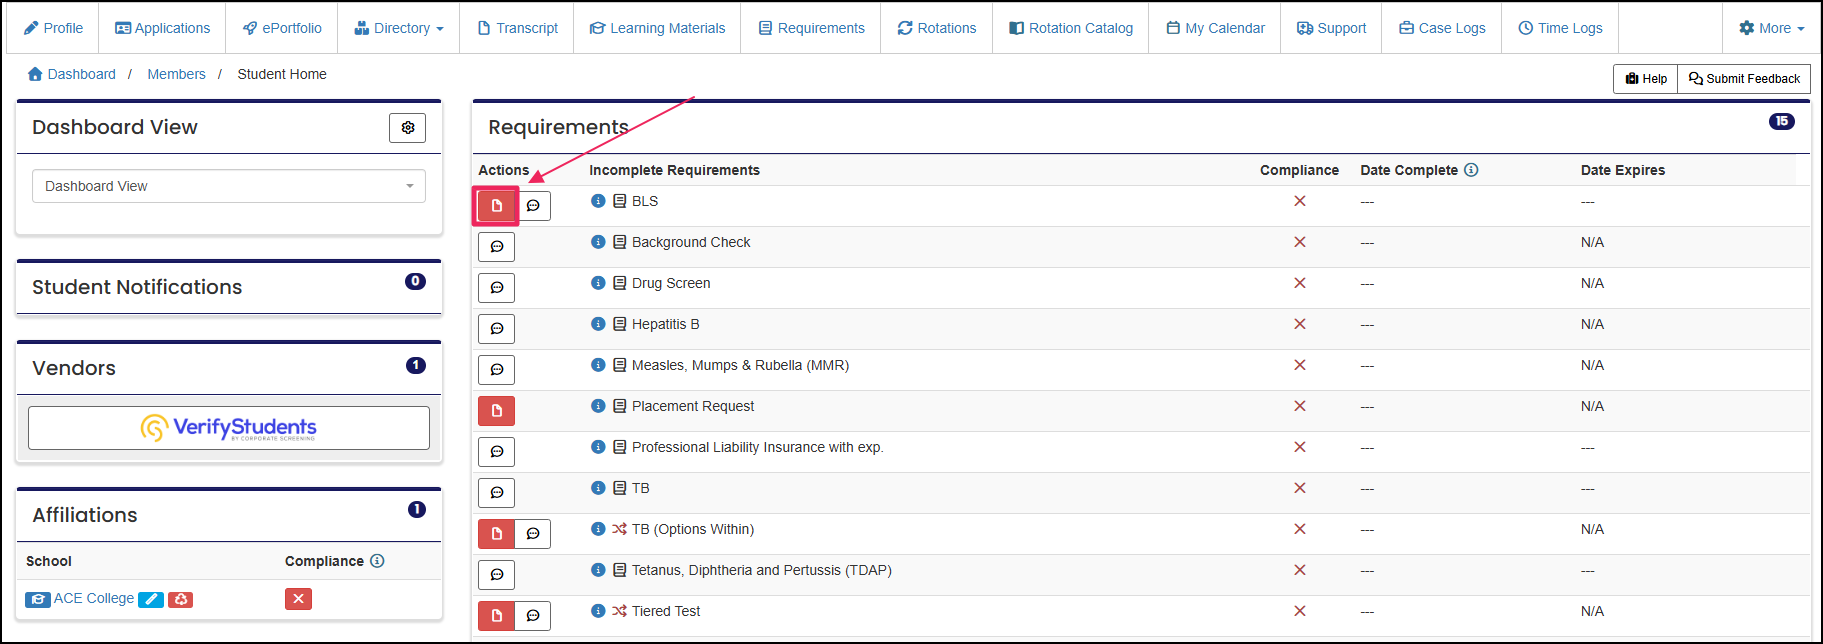The width and height of the screenshot is (1823, 644).
Task: Click the Placement Request requirement name
Action: (693, 406)
